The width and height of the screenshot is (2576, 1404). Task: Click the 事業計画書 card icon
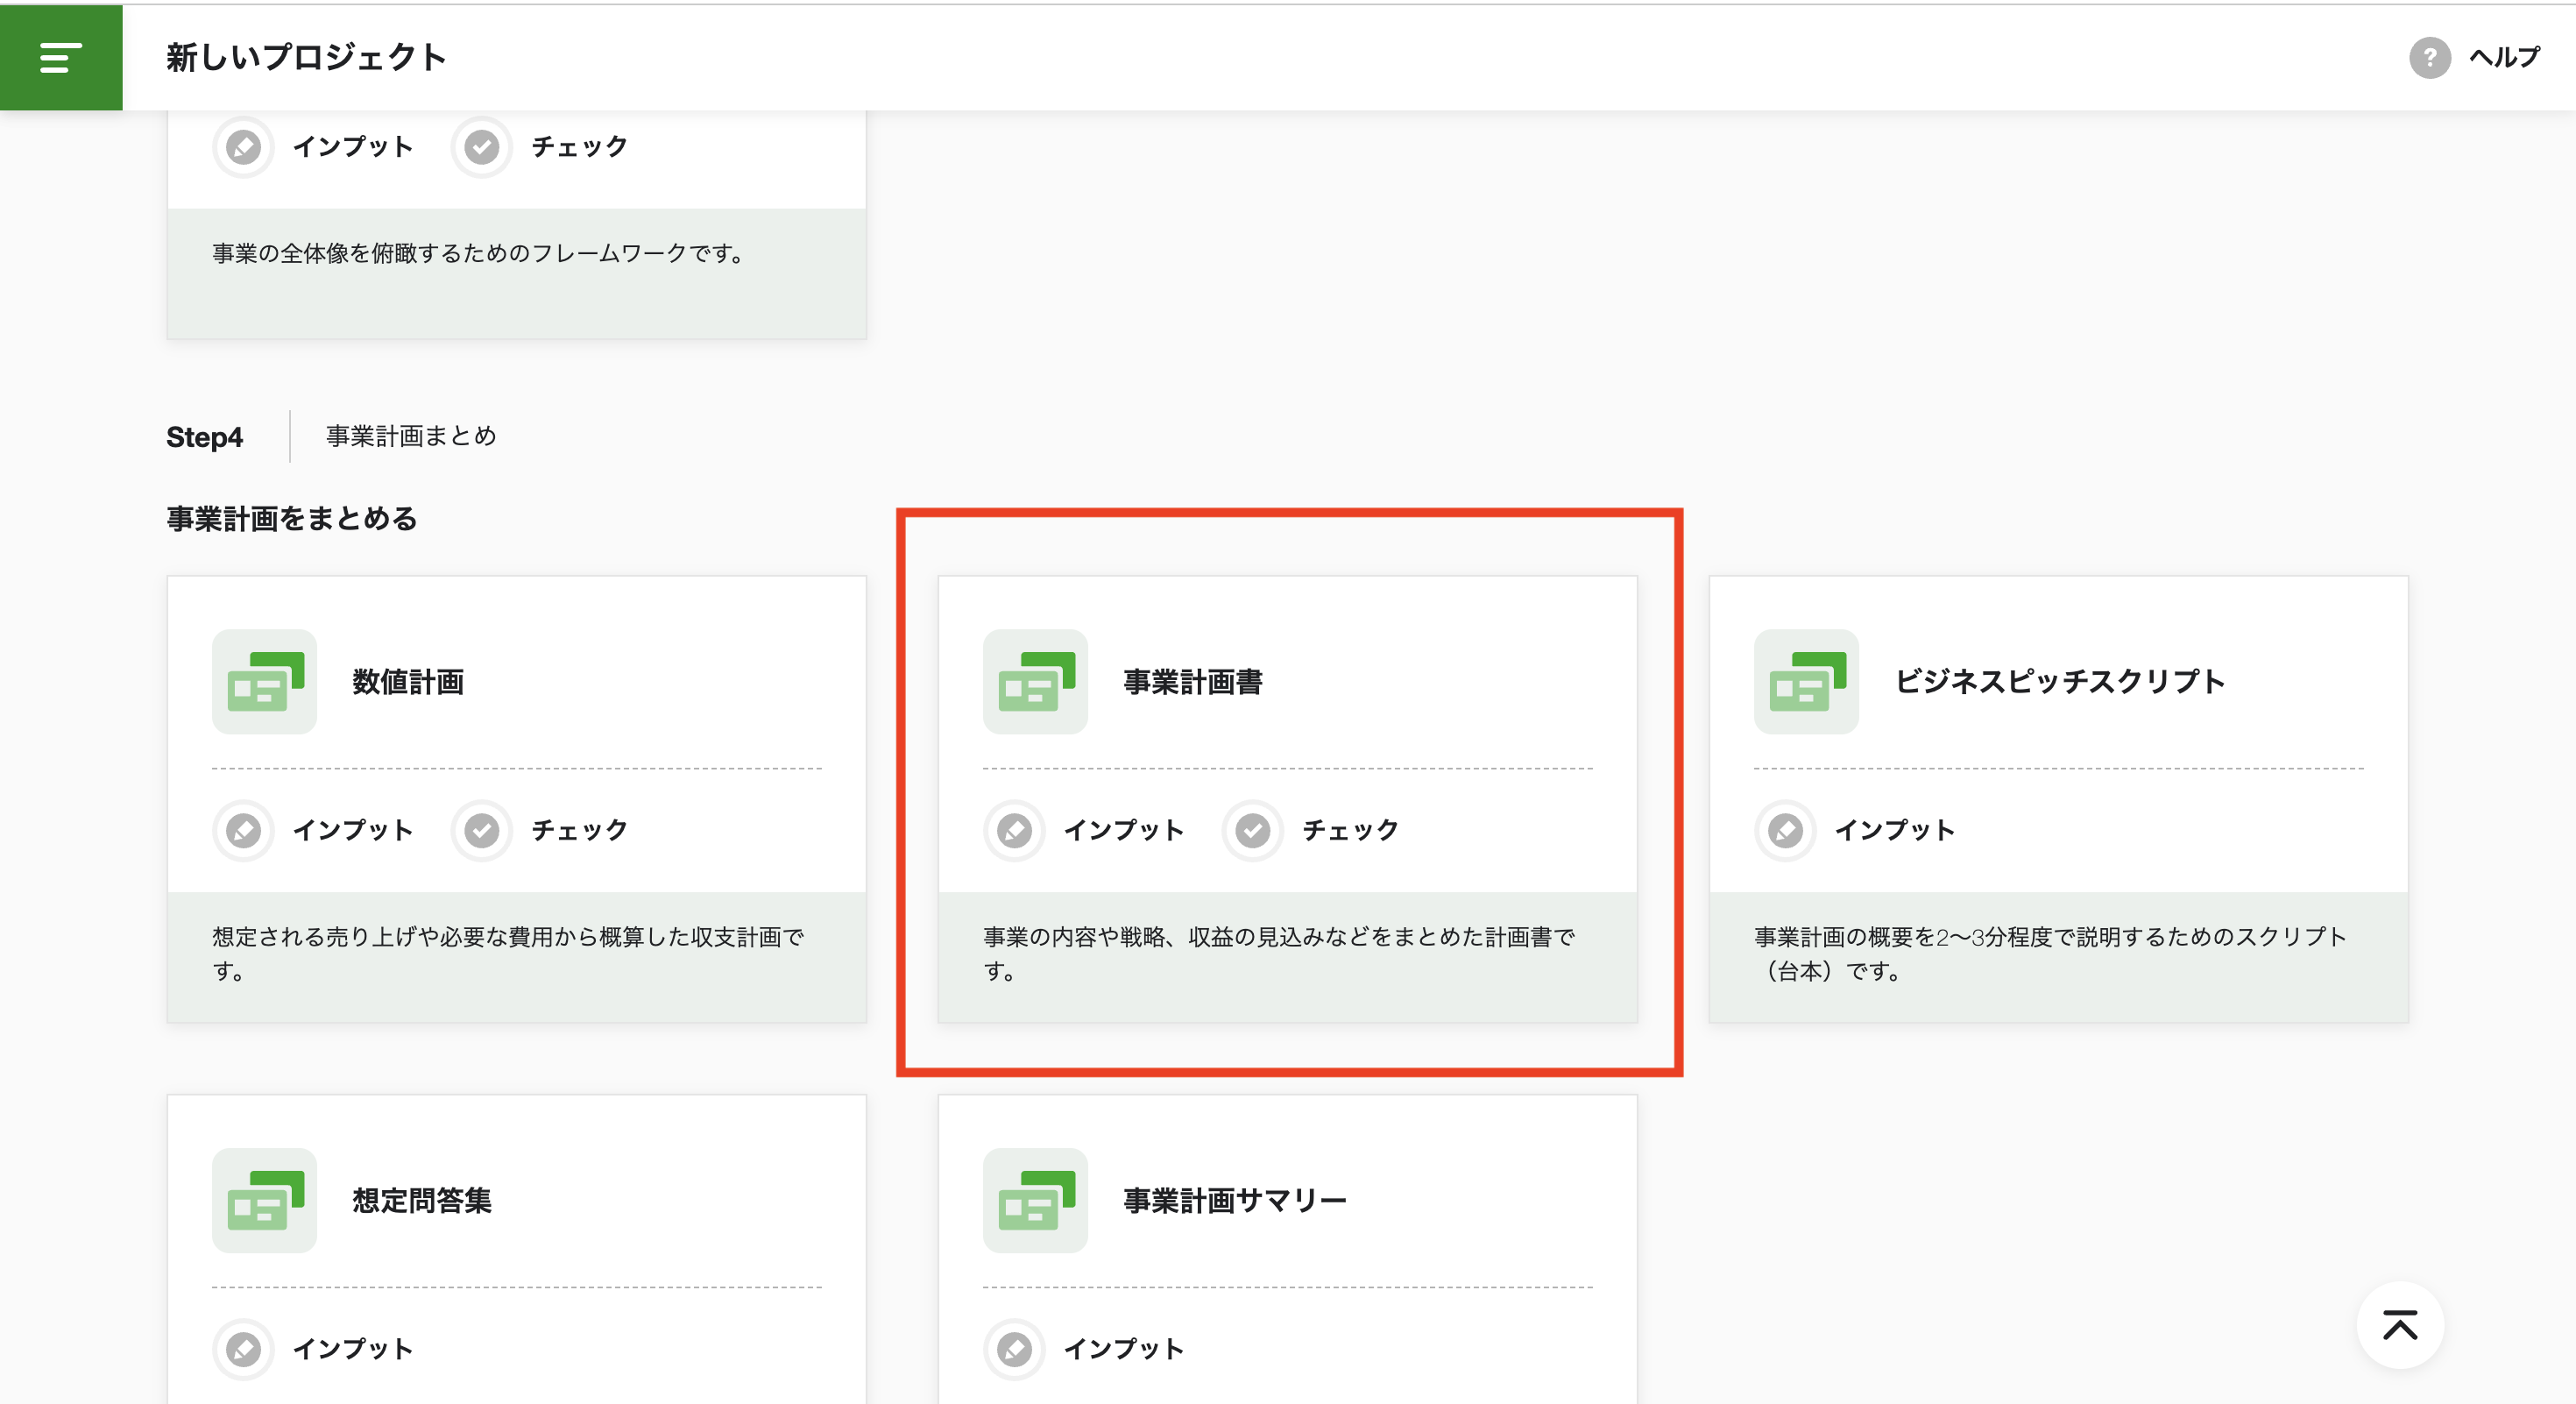[x=1035, y=681]
